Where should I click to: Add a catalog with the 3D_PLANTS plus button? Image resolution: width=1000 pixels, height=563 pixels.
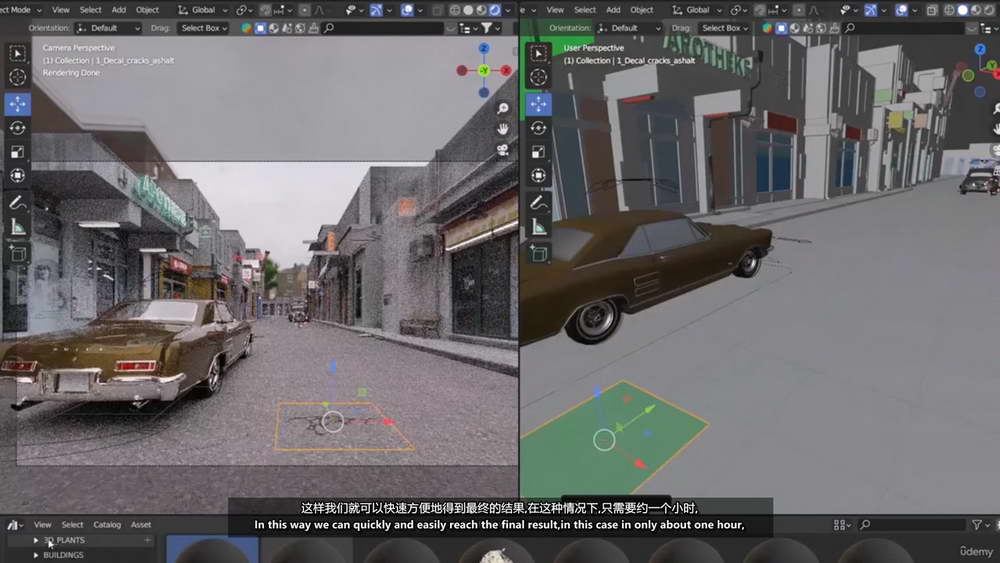147,540
